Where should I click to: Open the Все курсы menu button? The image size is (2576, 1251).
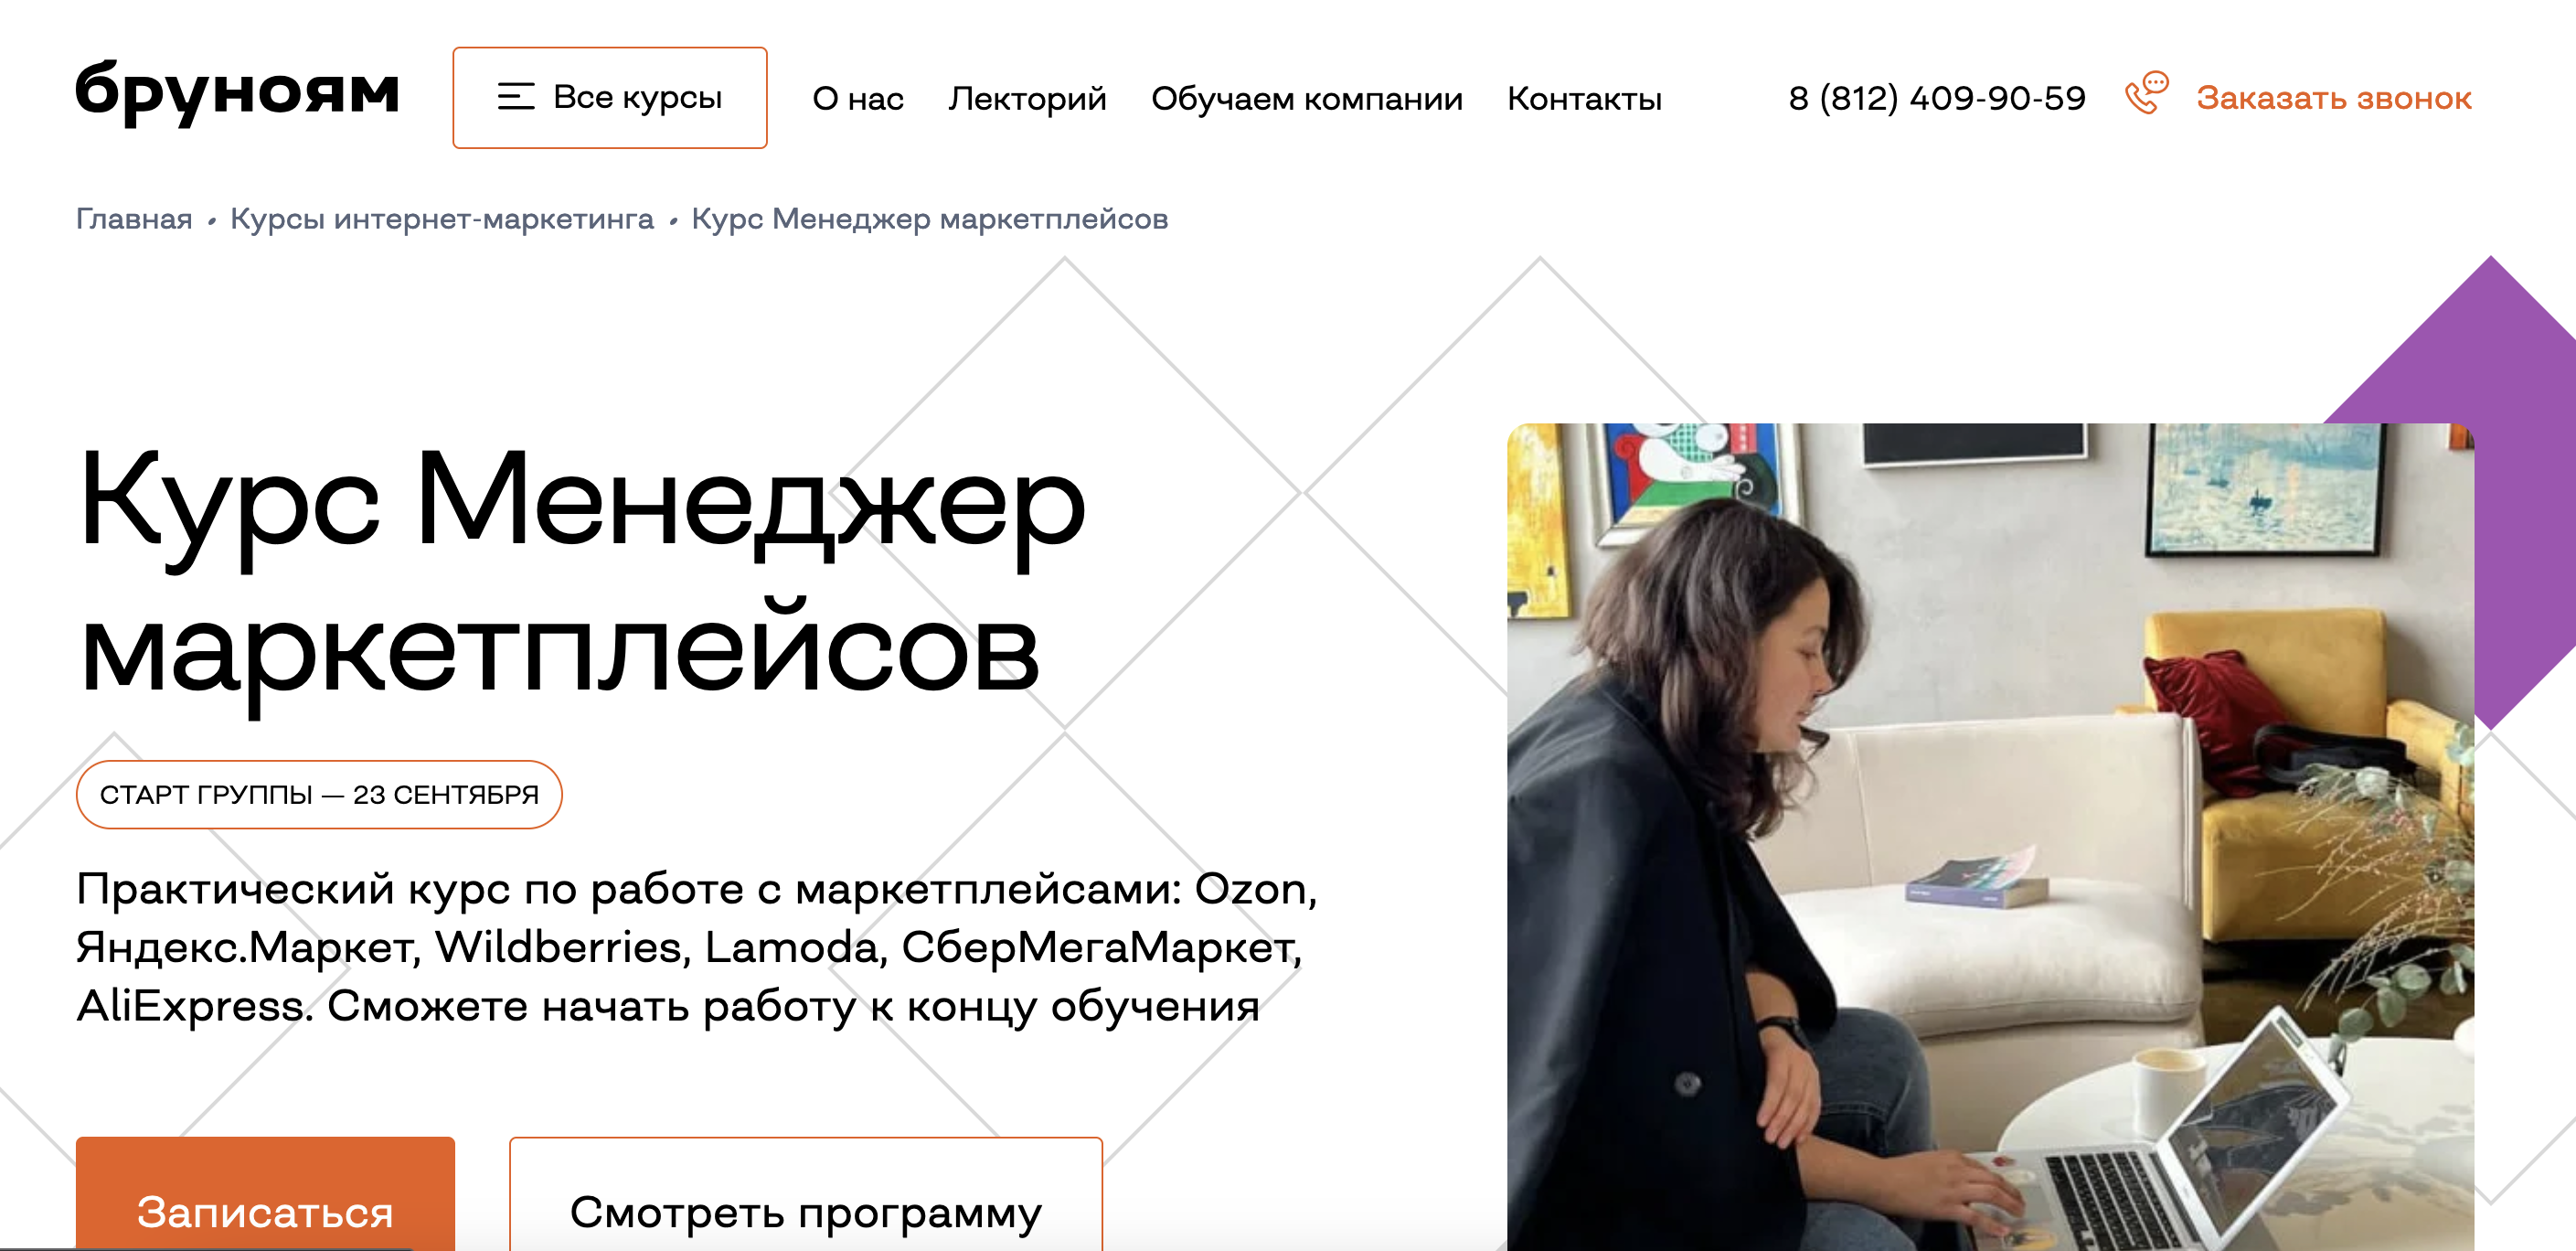pyautogui.click(x=610, y=98)
